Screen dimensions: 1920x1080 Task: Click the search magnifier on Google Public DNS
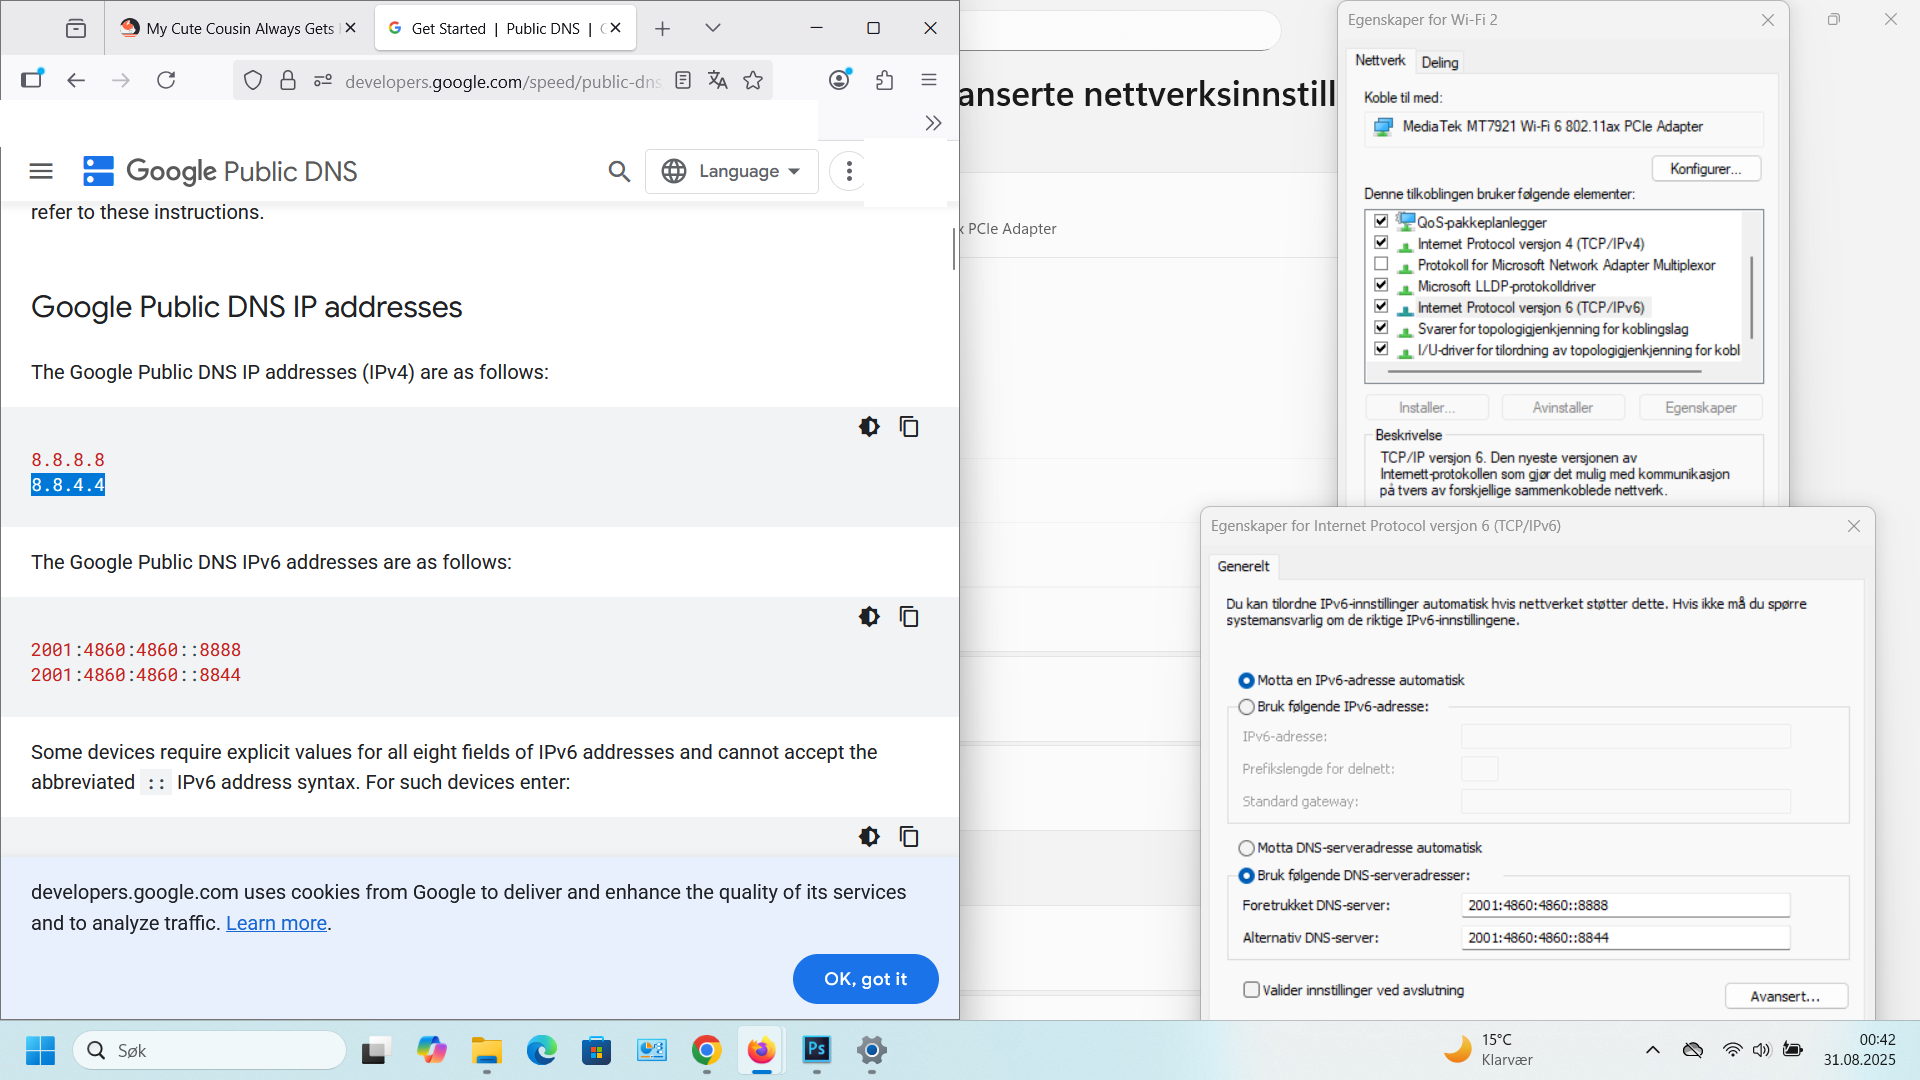[619, 171]
